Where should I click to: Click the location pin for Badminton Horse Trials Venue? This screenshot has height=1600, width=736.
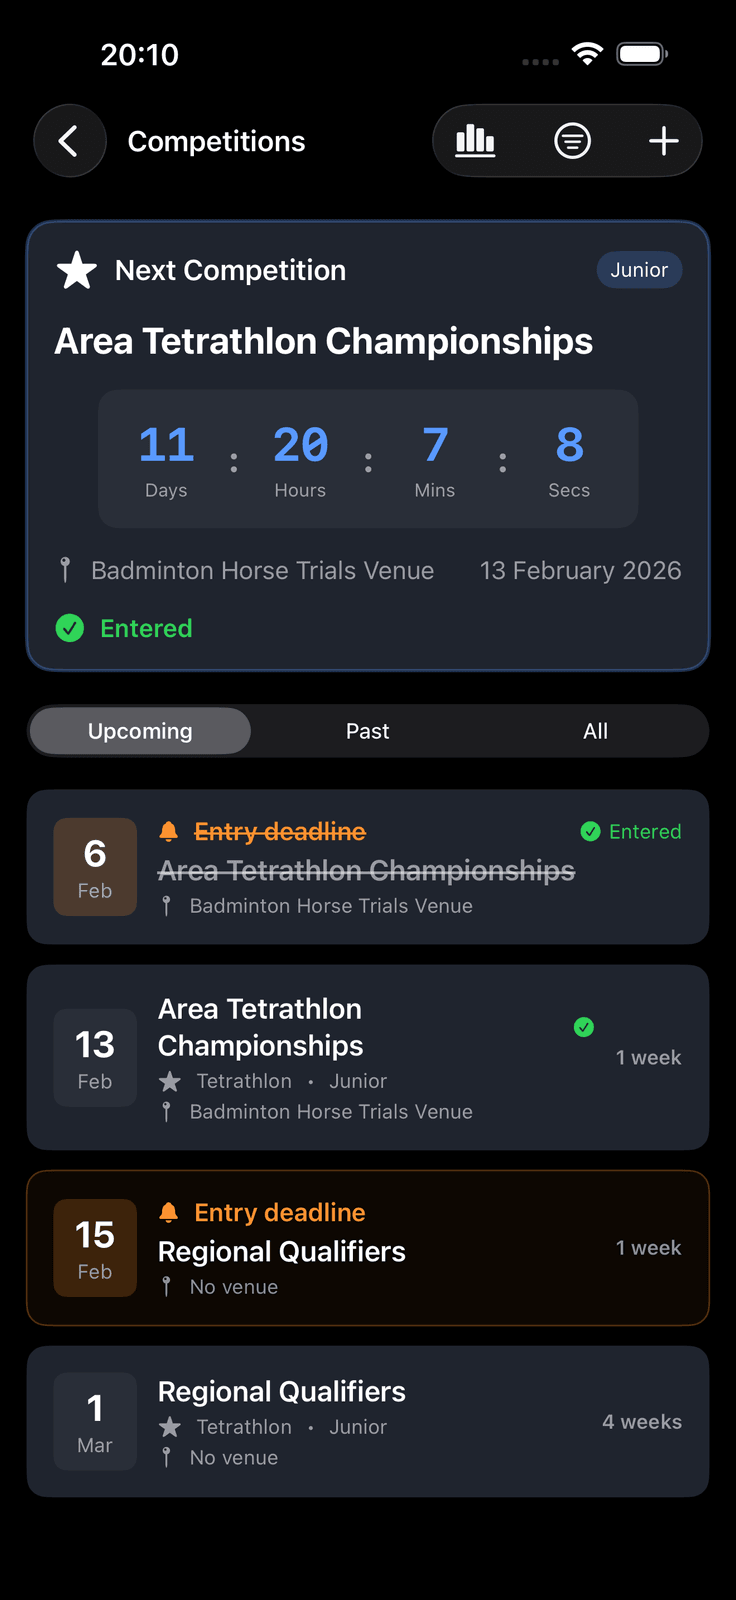click(64, 570)
